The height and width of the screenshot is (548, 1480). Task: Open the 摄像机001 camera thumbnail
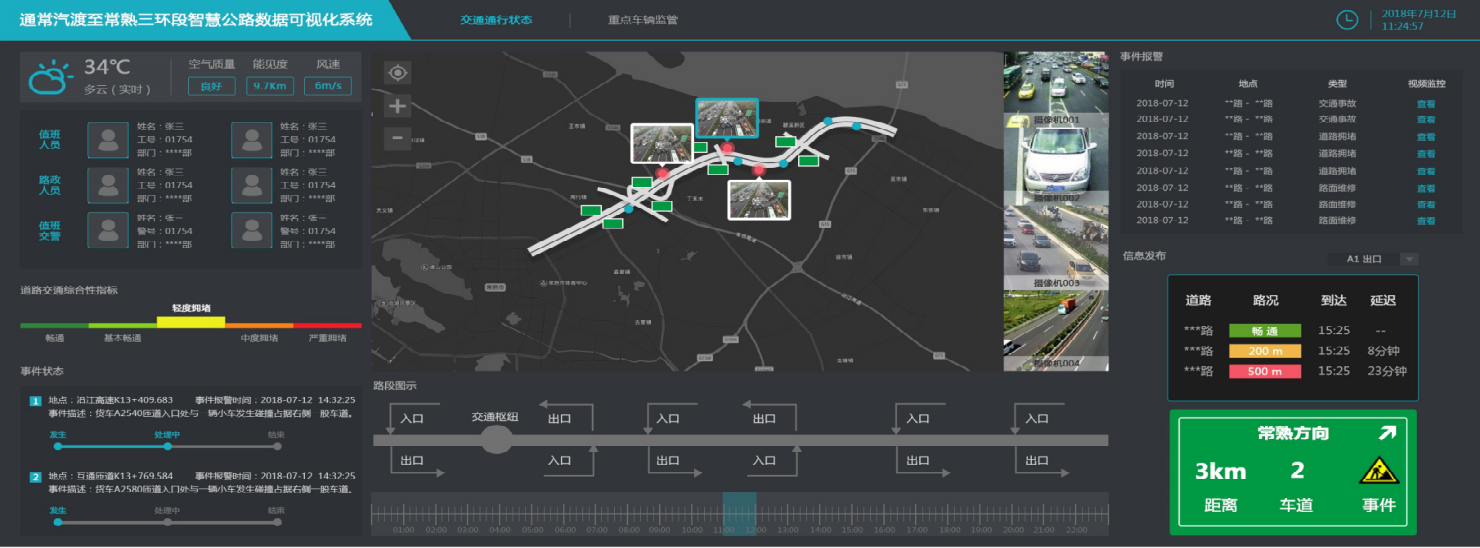click(1056, 83)
